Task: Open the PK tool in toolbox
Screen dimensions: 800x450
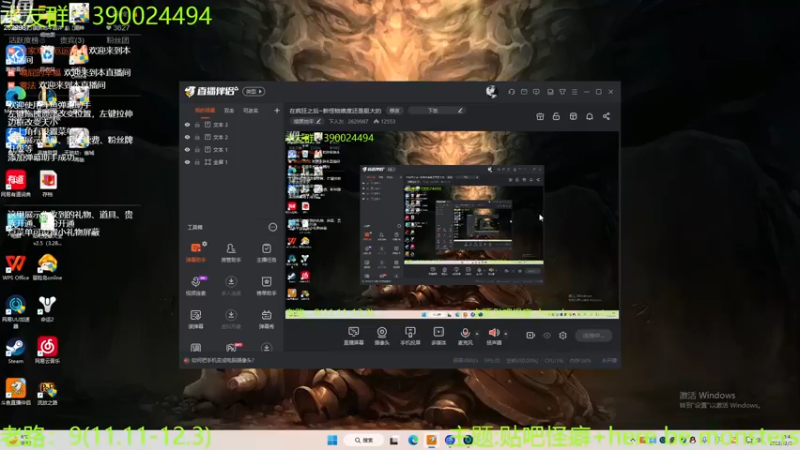Action: pos(232,347)
